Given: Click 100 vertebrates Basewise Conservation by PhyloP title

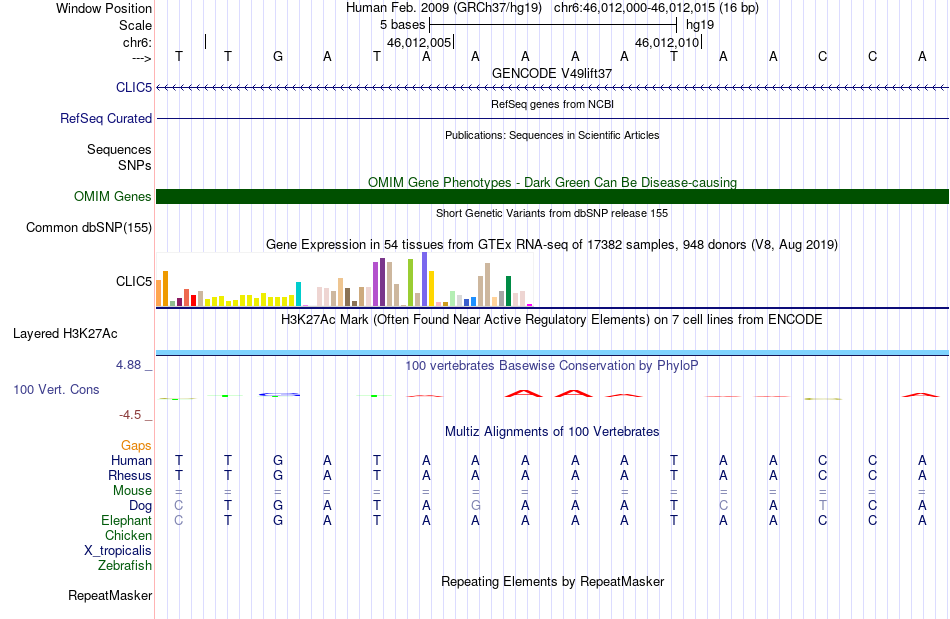Looking at the screenshot, I should 552,366.
